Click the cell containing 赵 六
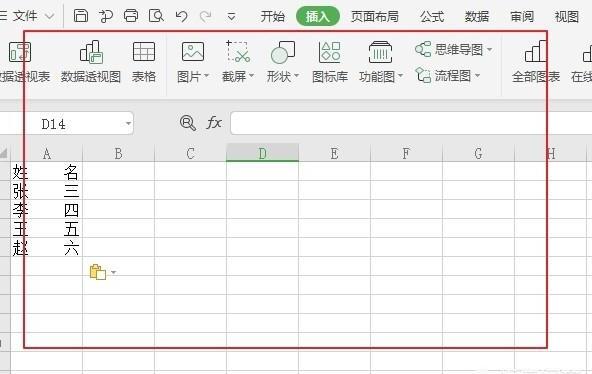Viewport: 592px width, 374px height. point(46,248)
